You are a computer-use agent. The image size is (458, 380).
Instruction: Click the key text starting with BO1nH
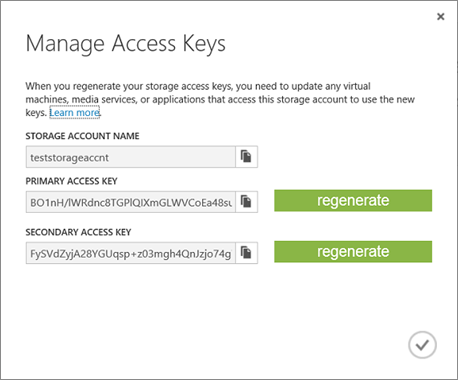tap(131, 202)
